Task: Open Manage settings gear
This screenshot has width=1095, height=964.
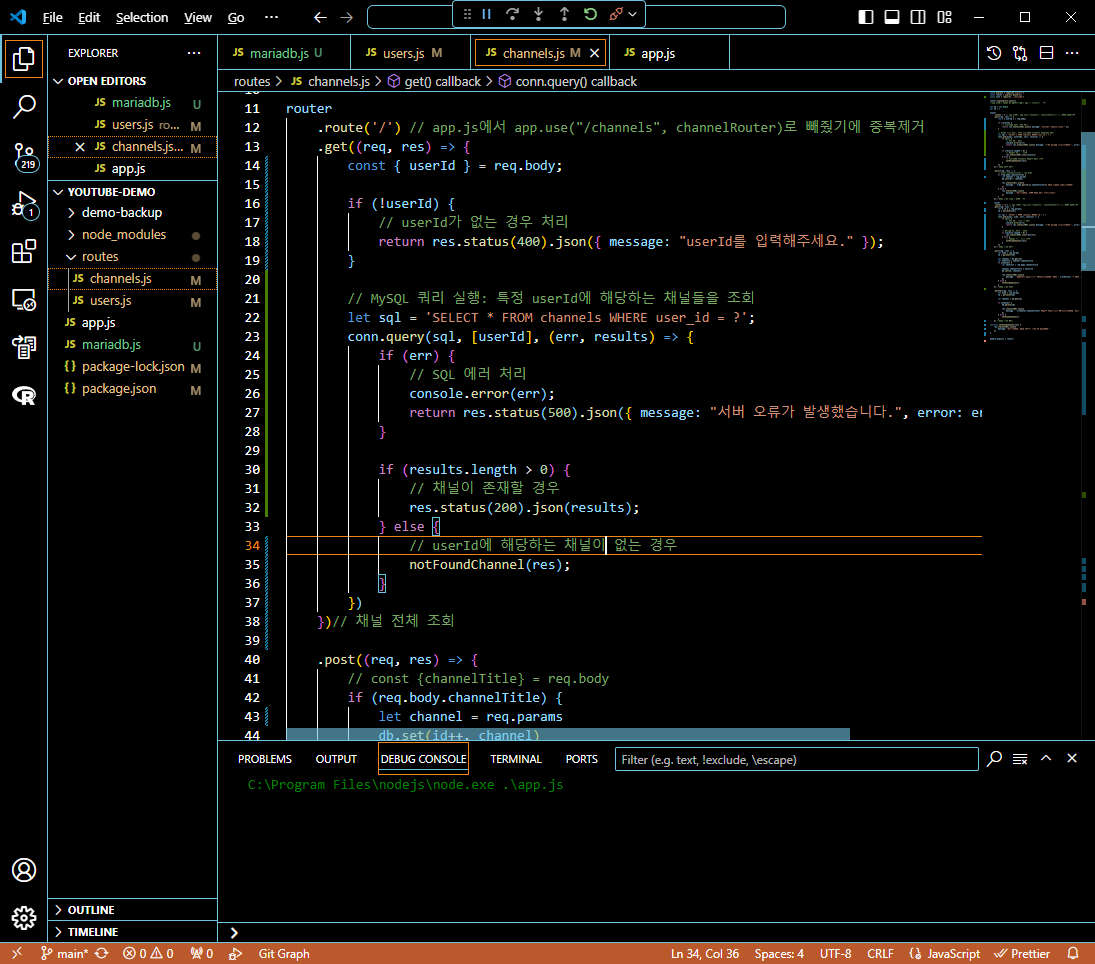Action: tap(24, 918)
